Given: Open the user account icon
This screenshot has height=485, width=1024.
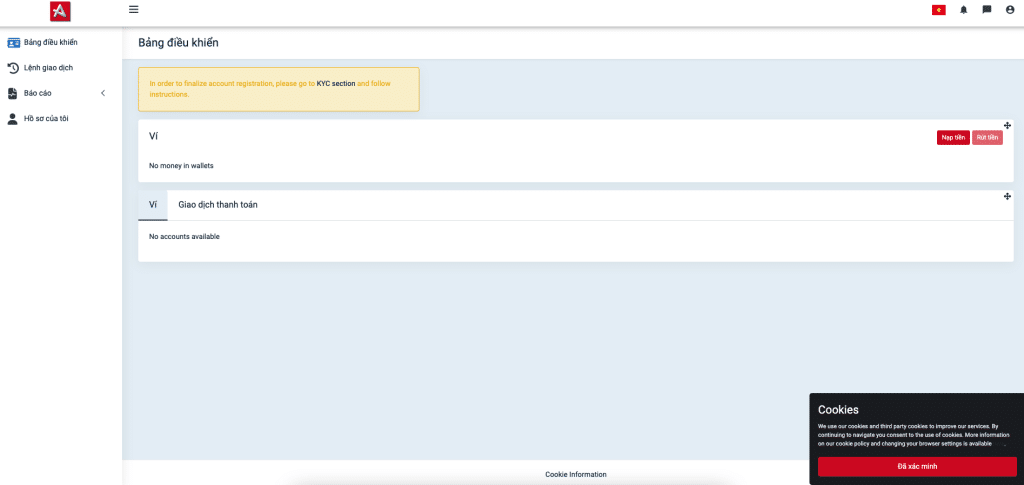Looking at the screenshot, I should coord(1010,10).
